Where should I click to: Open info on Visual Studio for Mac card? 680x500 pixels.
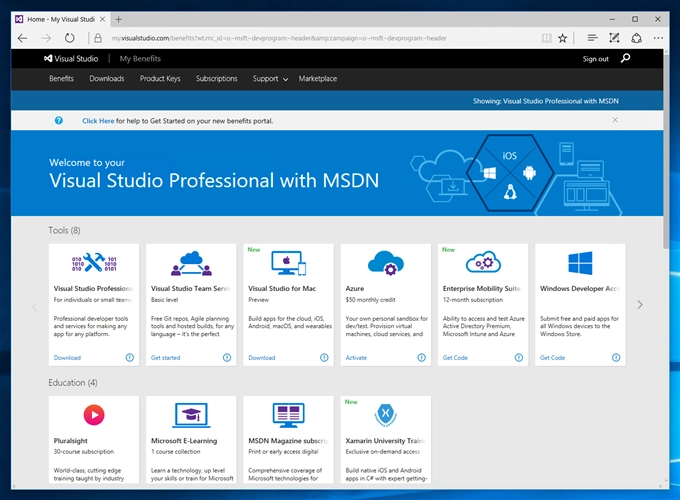[x=324, y=357]
